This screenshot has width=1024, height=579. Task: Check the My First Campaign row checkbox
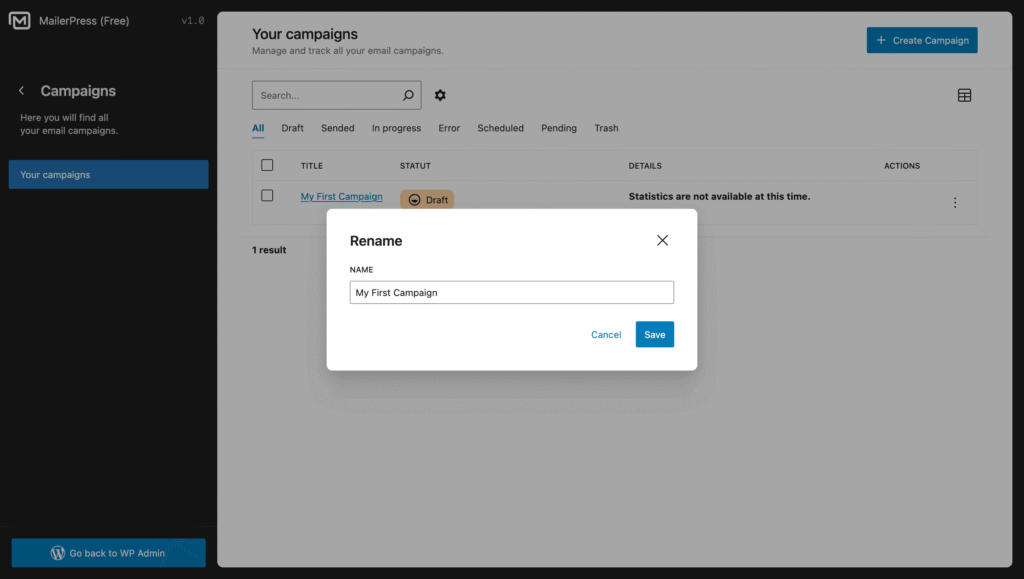tap(267, 196)
